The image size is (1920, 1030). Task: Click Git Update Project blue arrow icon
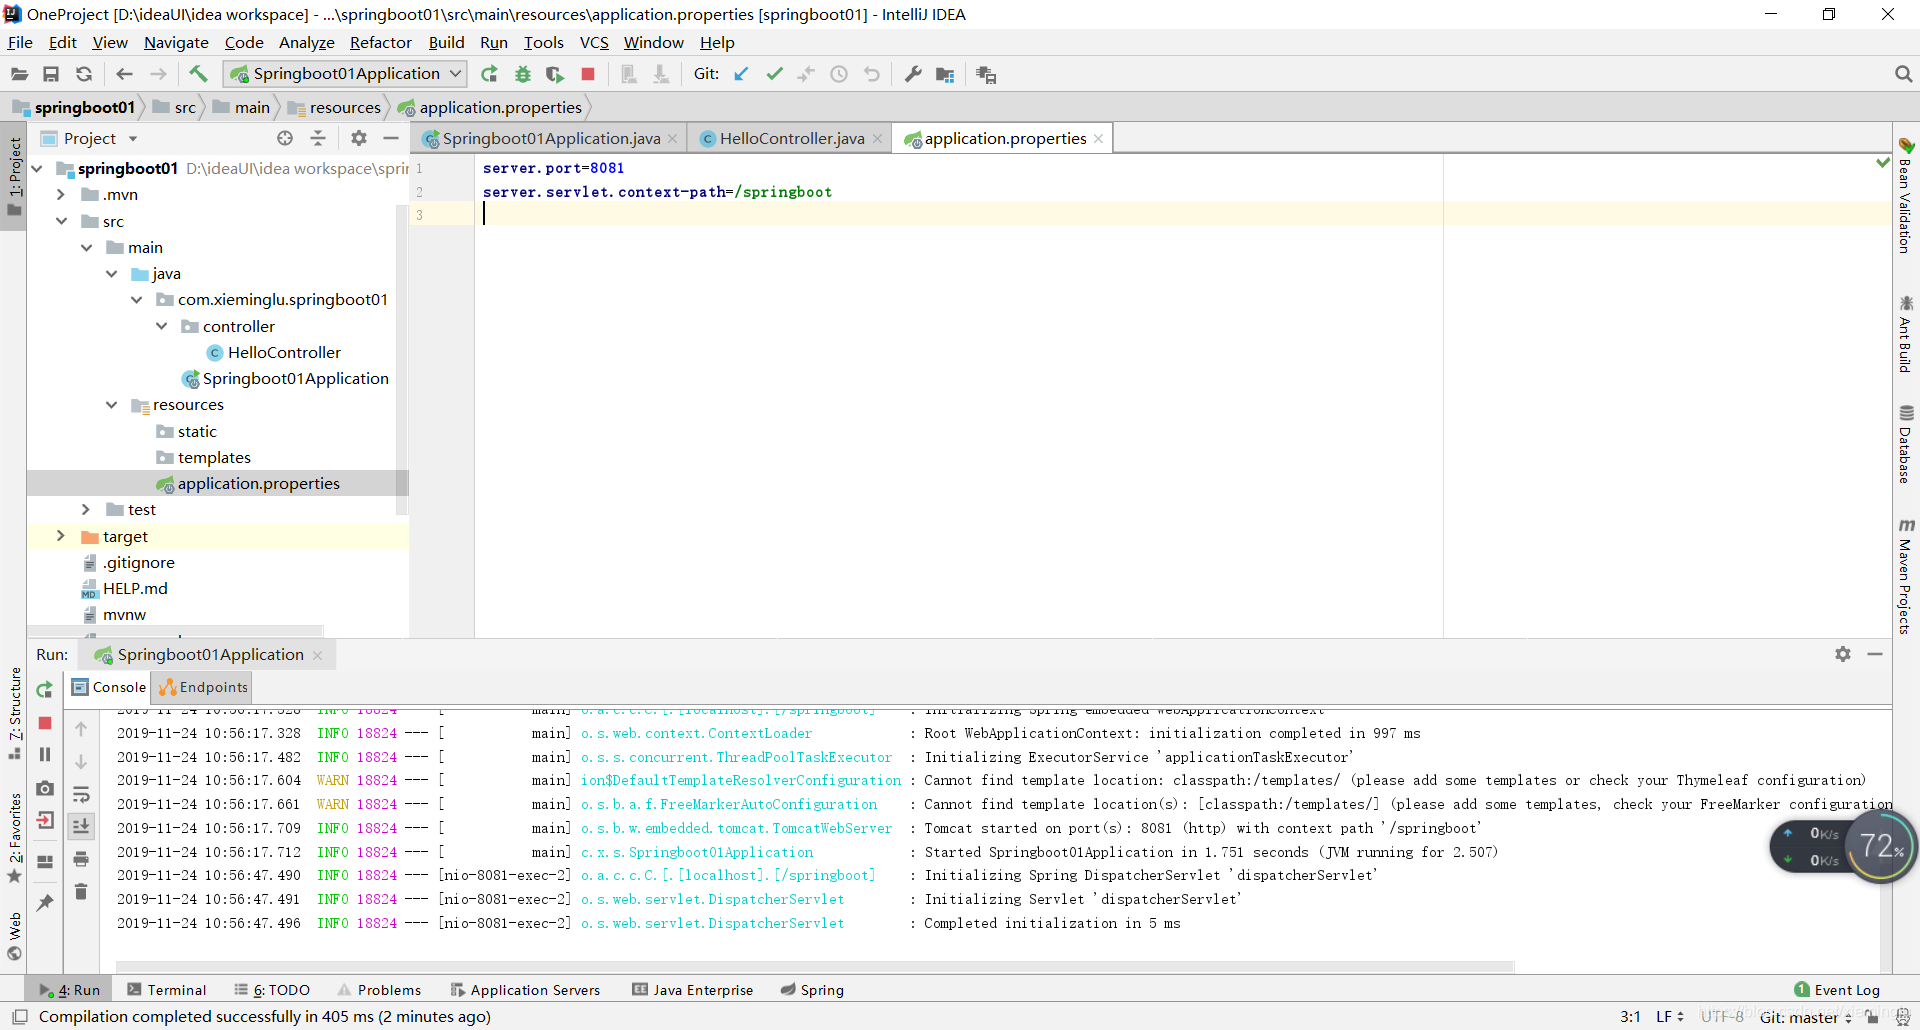click(x=741, y=74)
